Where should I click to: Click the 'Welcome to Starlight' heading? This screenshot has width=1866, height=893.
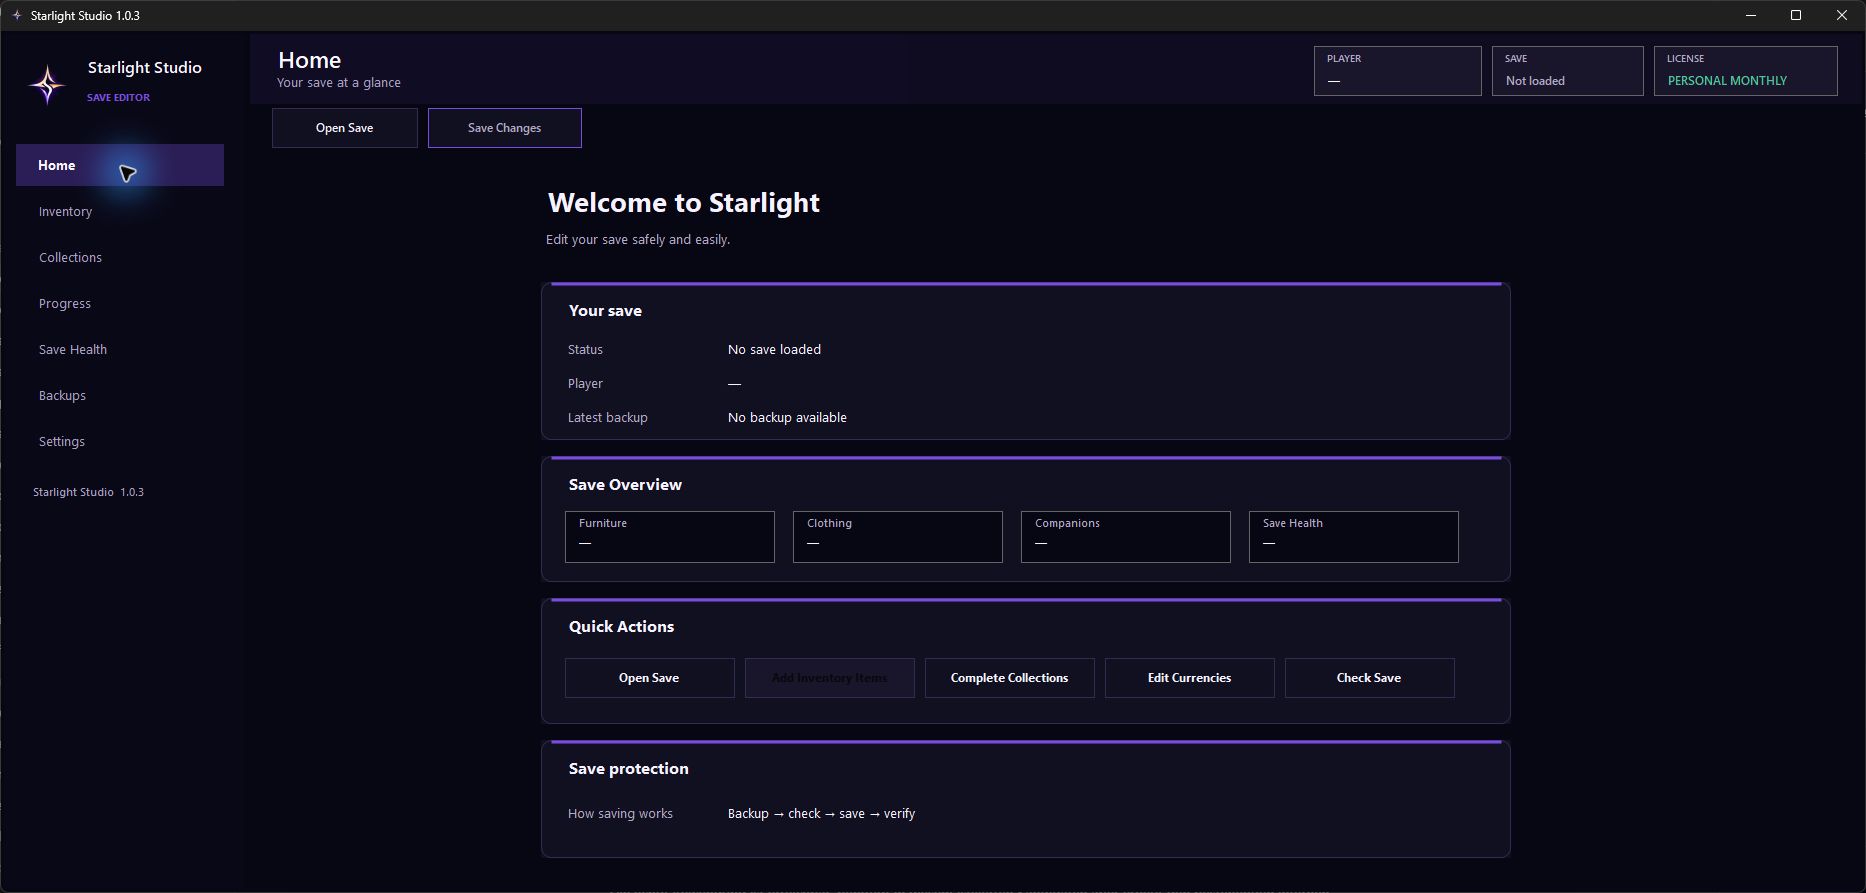[x=684, y=203]
